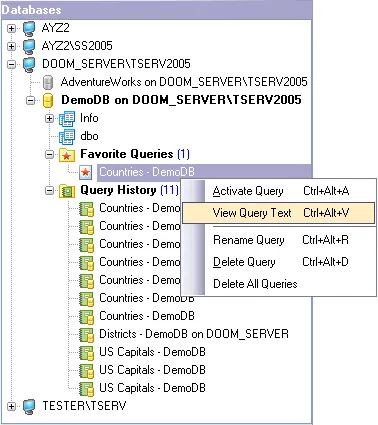
Task: Click the dbo schema icon
Action: pyautogui.click(x=67, y=137)
